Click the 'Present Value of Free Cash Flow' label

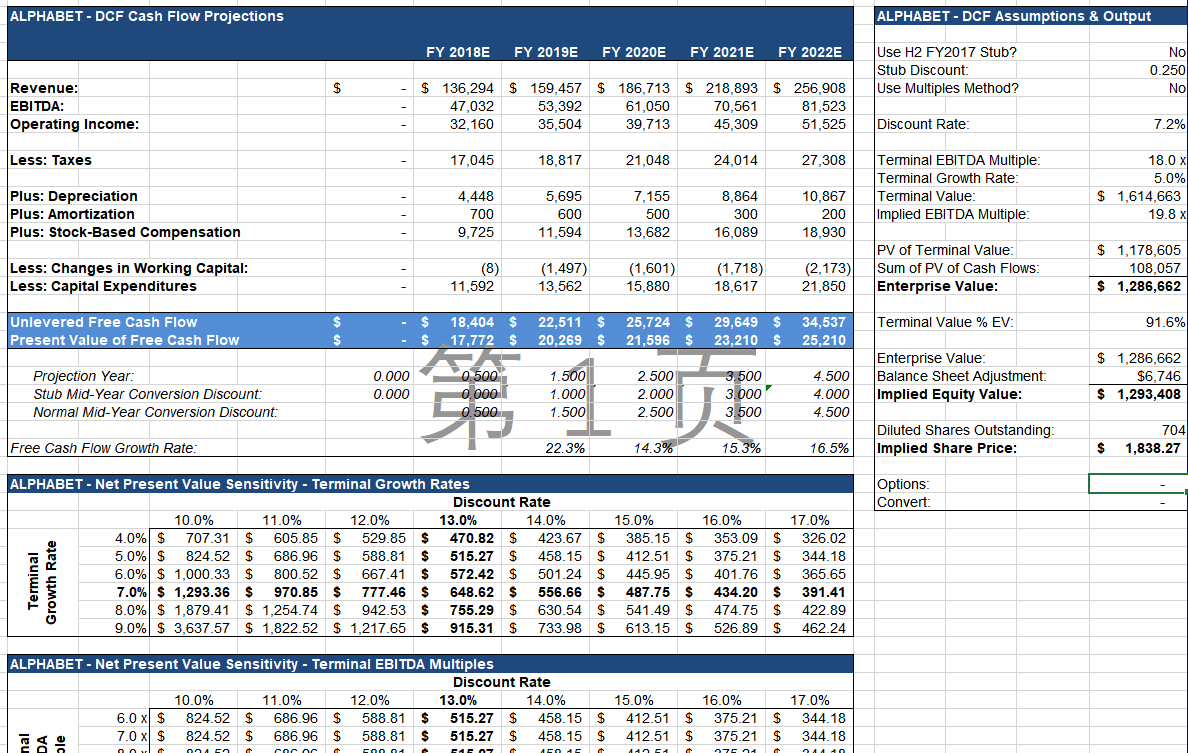pyautogui.click(x=124, y=340)
